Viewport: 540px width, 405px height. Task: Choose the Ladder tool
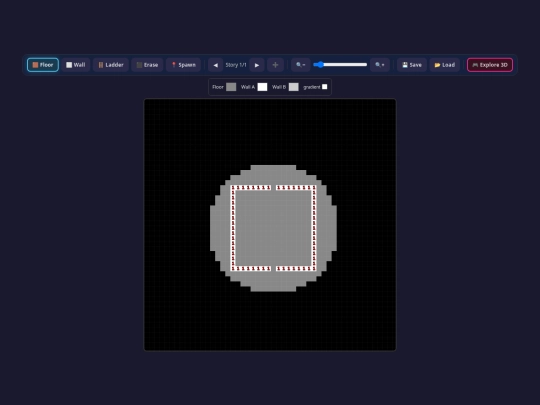(x=111, y=65)
